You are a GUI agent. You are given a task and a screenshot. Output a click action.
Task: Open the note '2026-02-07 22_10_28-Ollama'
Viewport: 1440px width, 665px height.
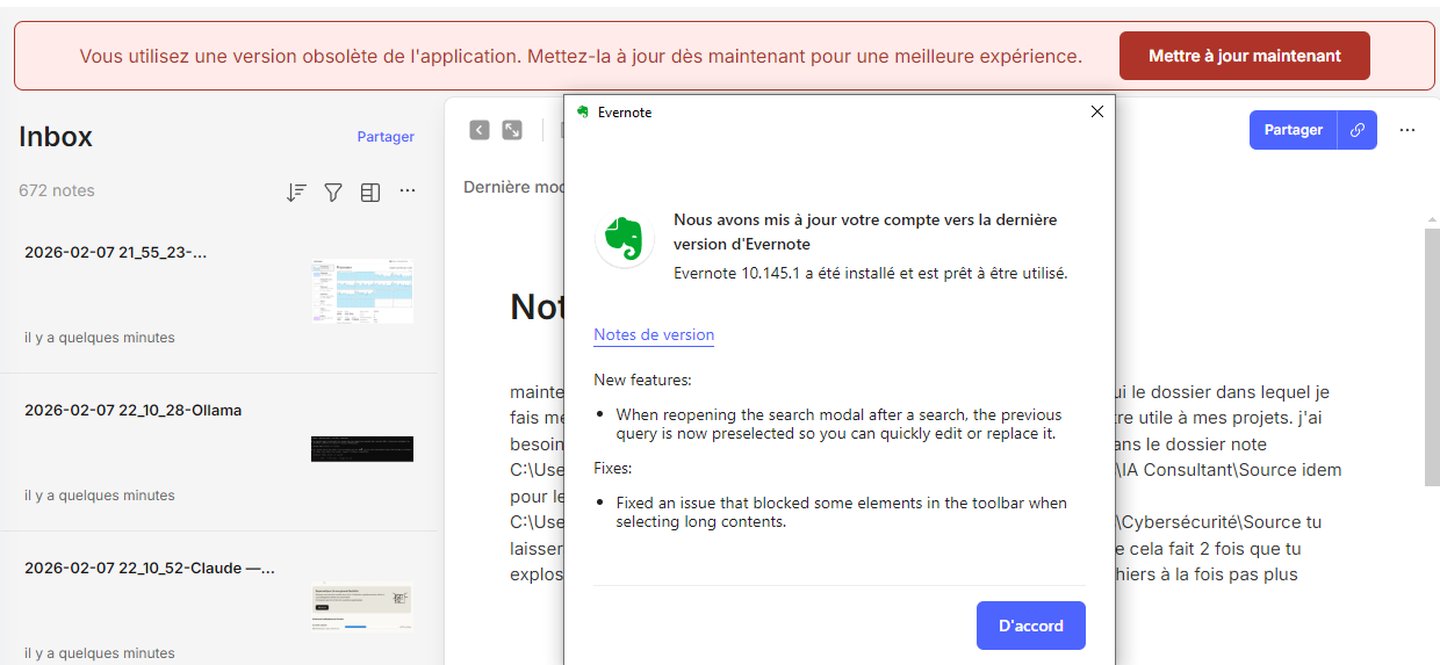pos(219,452)
